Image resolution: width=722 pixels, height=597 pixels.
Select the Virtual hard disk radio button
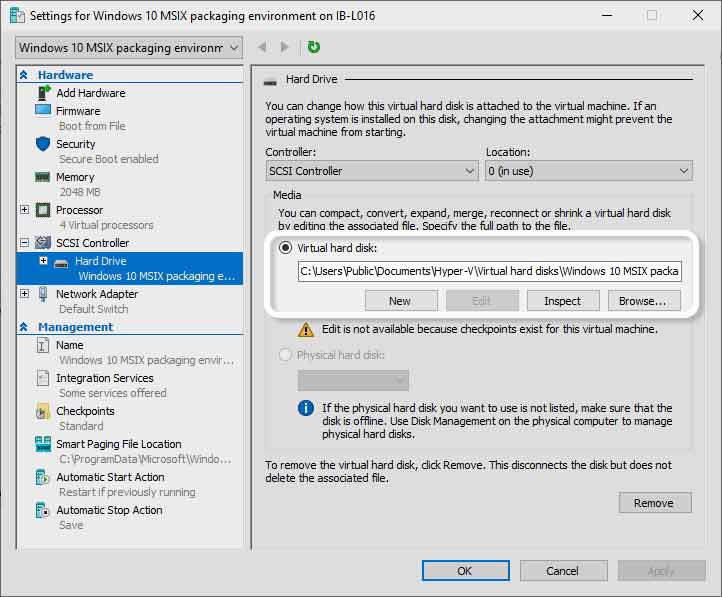(285, 248)
